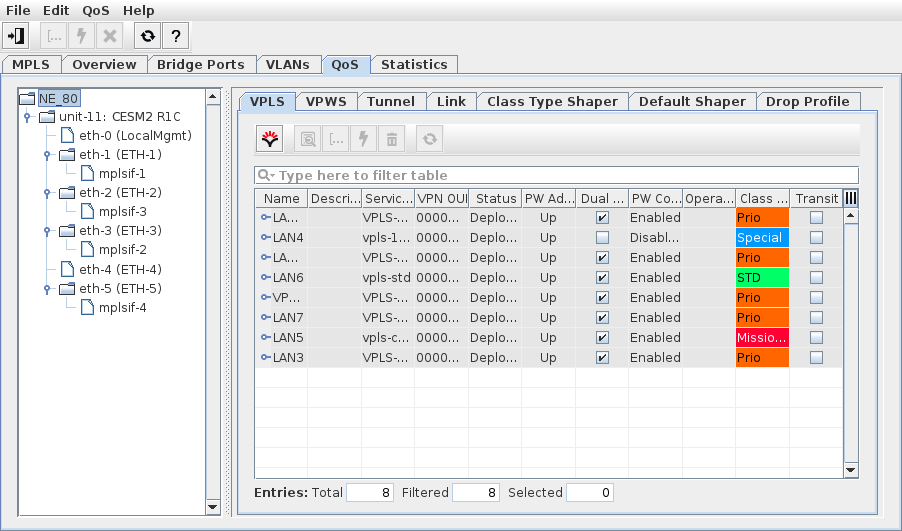Click the refresh icon in main toolbar
This screenshot has height=531, width=902.
tap(147, 36)
